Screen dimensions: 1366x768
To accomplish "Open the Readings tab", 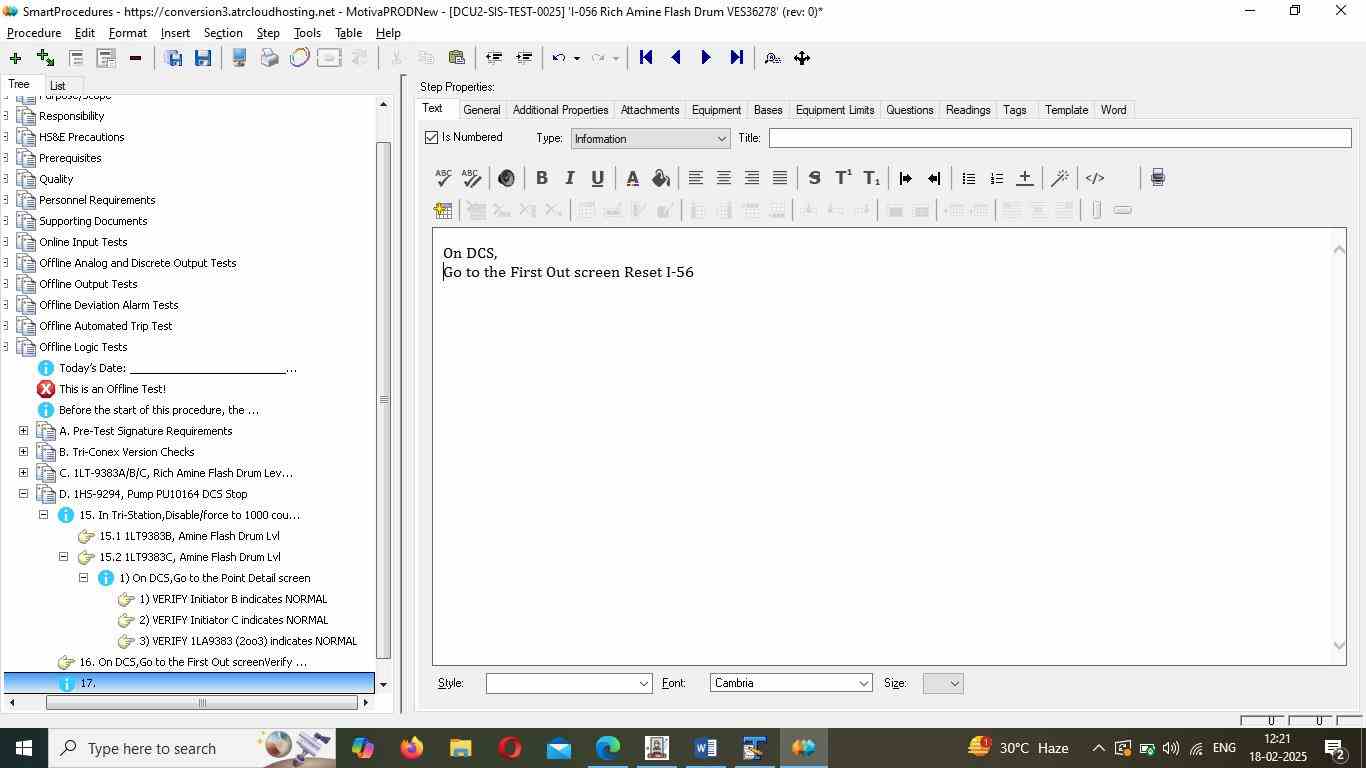I will [x=968, y=110].
